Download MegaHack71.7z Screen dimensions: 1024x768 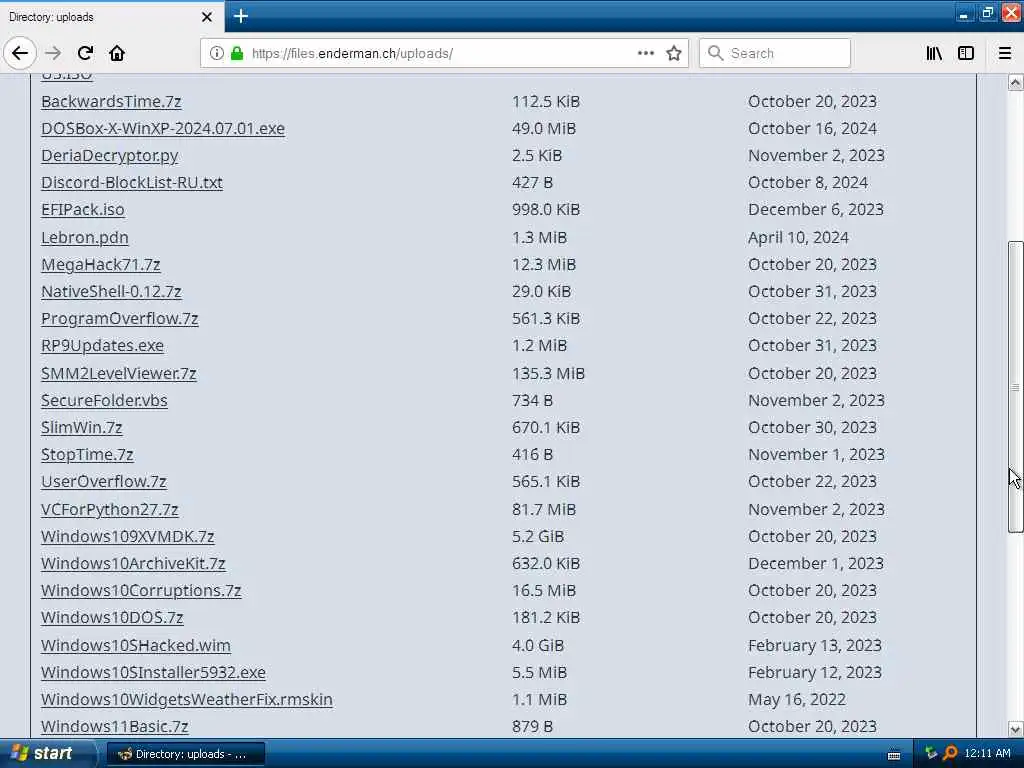101,264
